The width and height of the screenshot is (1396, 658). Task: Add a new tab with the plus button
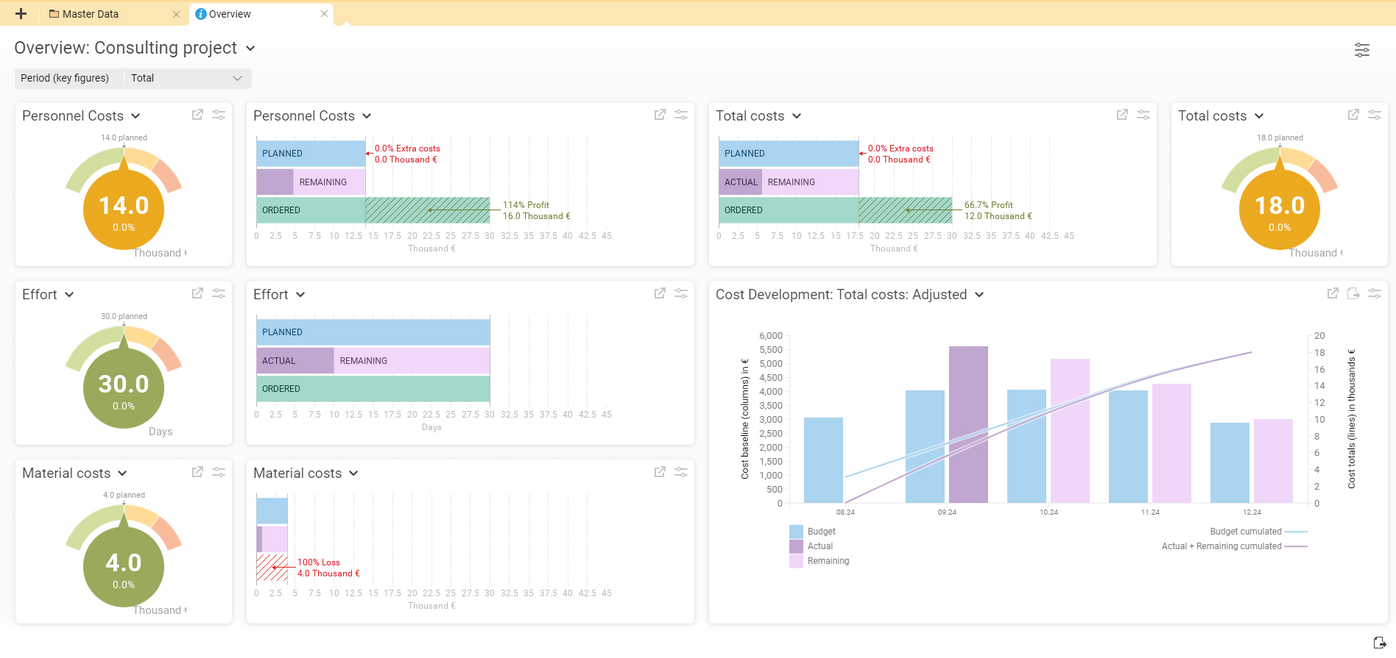[20, 13]
